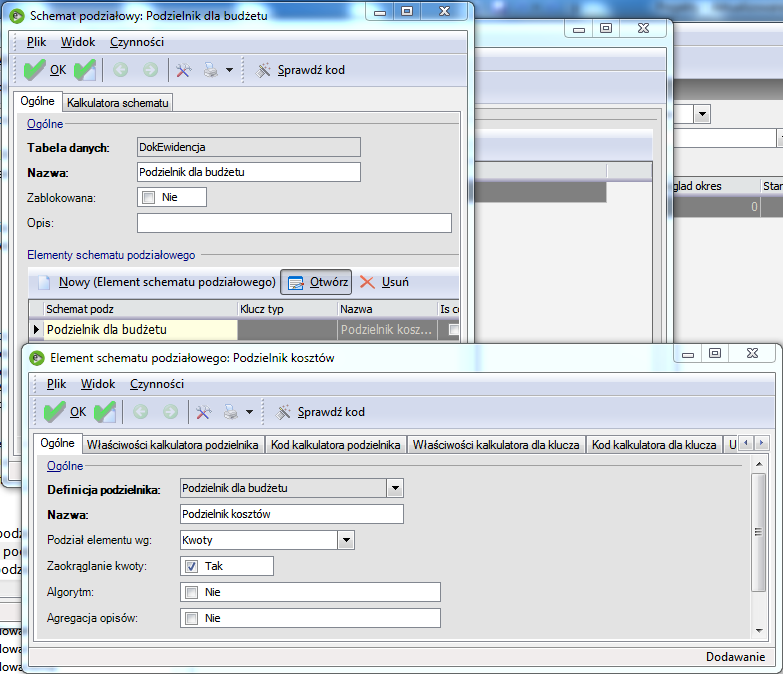Open dropdown arrow in background right window

pyautogui.click(x=702, y=114)
